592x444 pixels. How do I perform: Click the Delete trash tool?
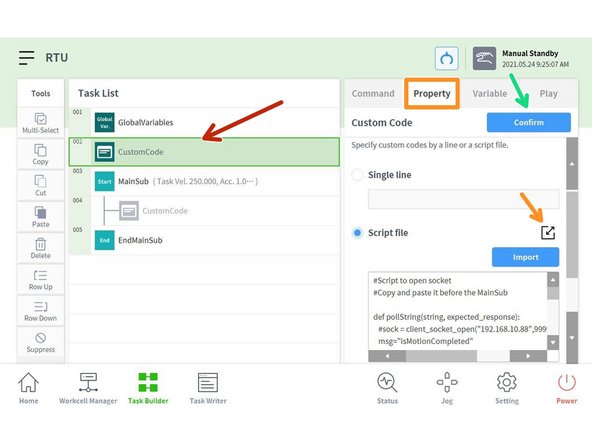tap(40, 248)
